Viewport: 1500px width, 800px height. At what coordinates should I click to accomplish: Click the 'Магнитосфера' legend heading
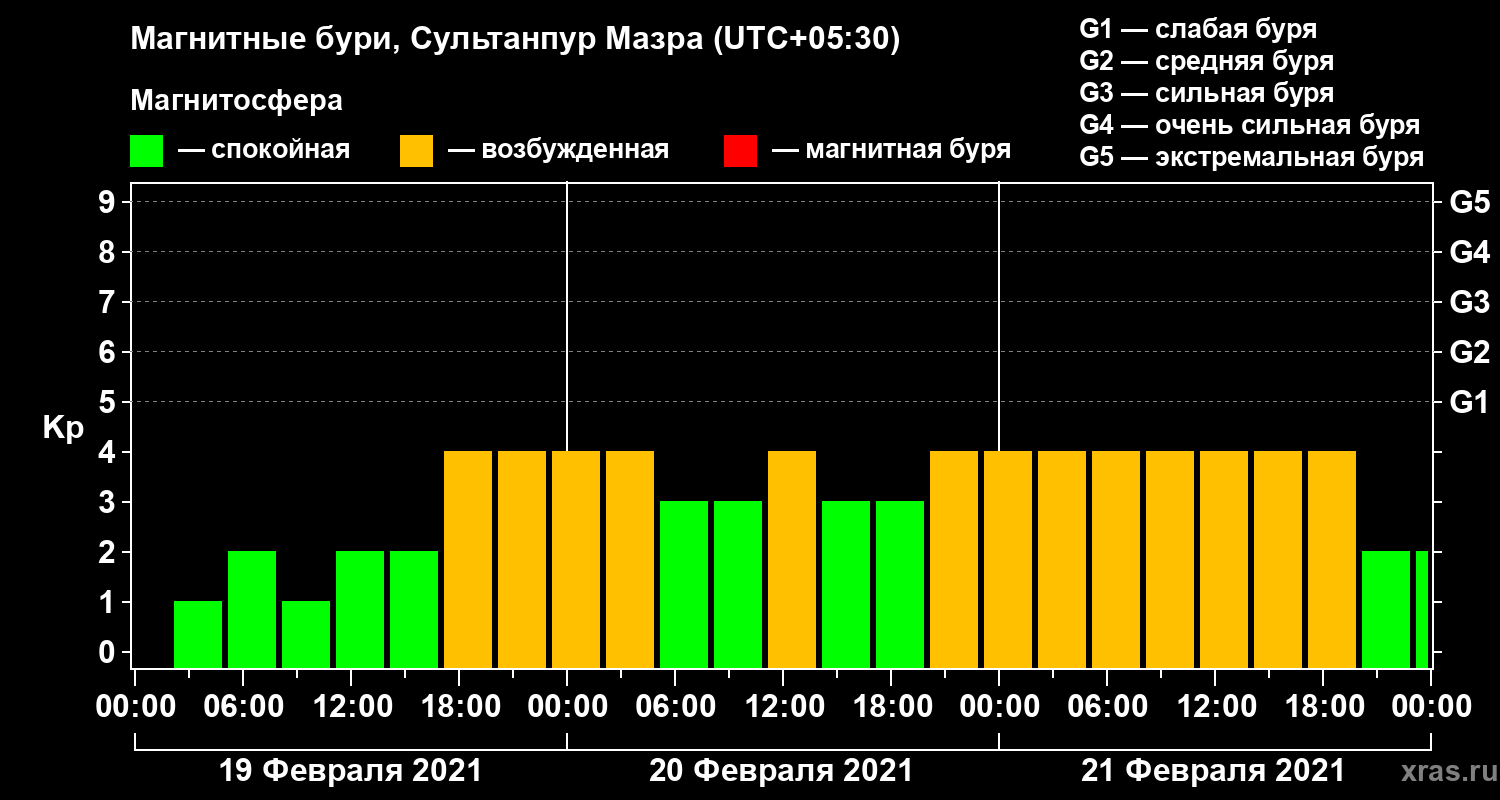(x=236, y=101)
